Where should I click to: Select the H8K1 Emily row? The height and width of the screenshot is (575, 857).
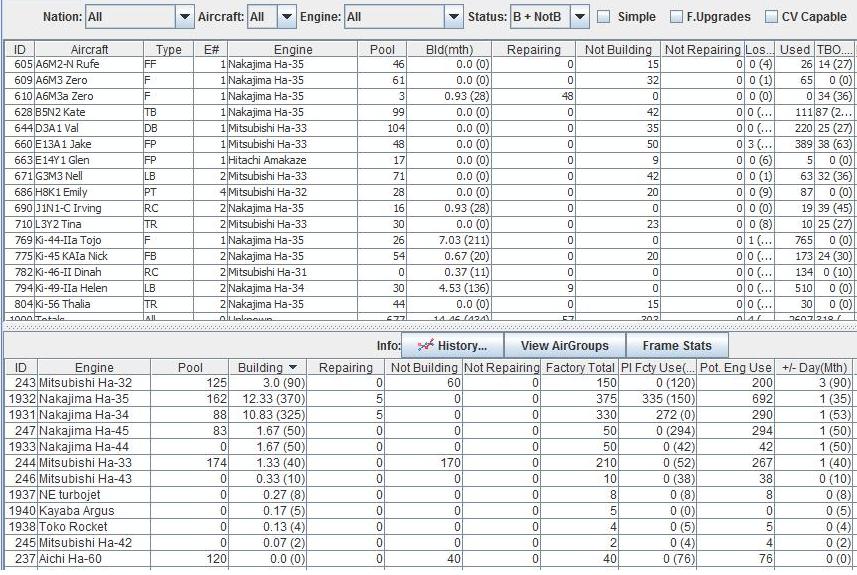[429, 192]
